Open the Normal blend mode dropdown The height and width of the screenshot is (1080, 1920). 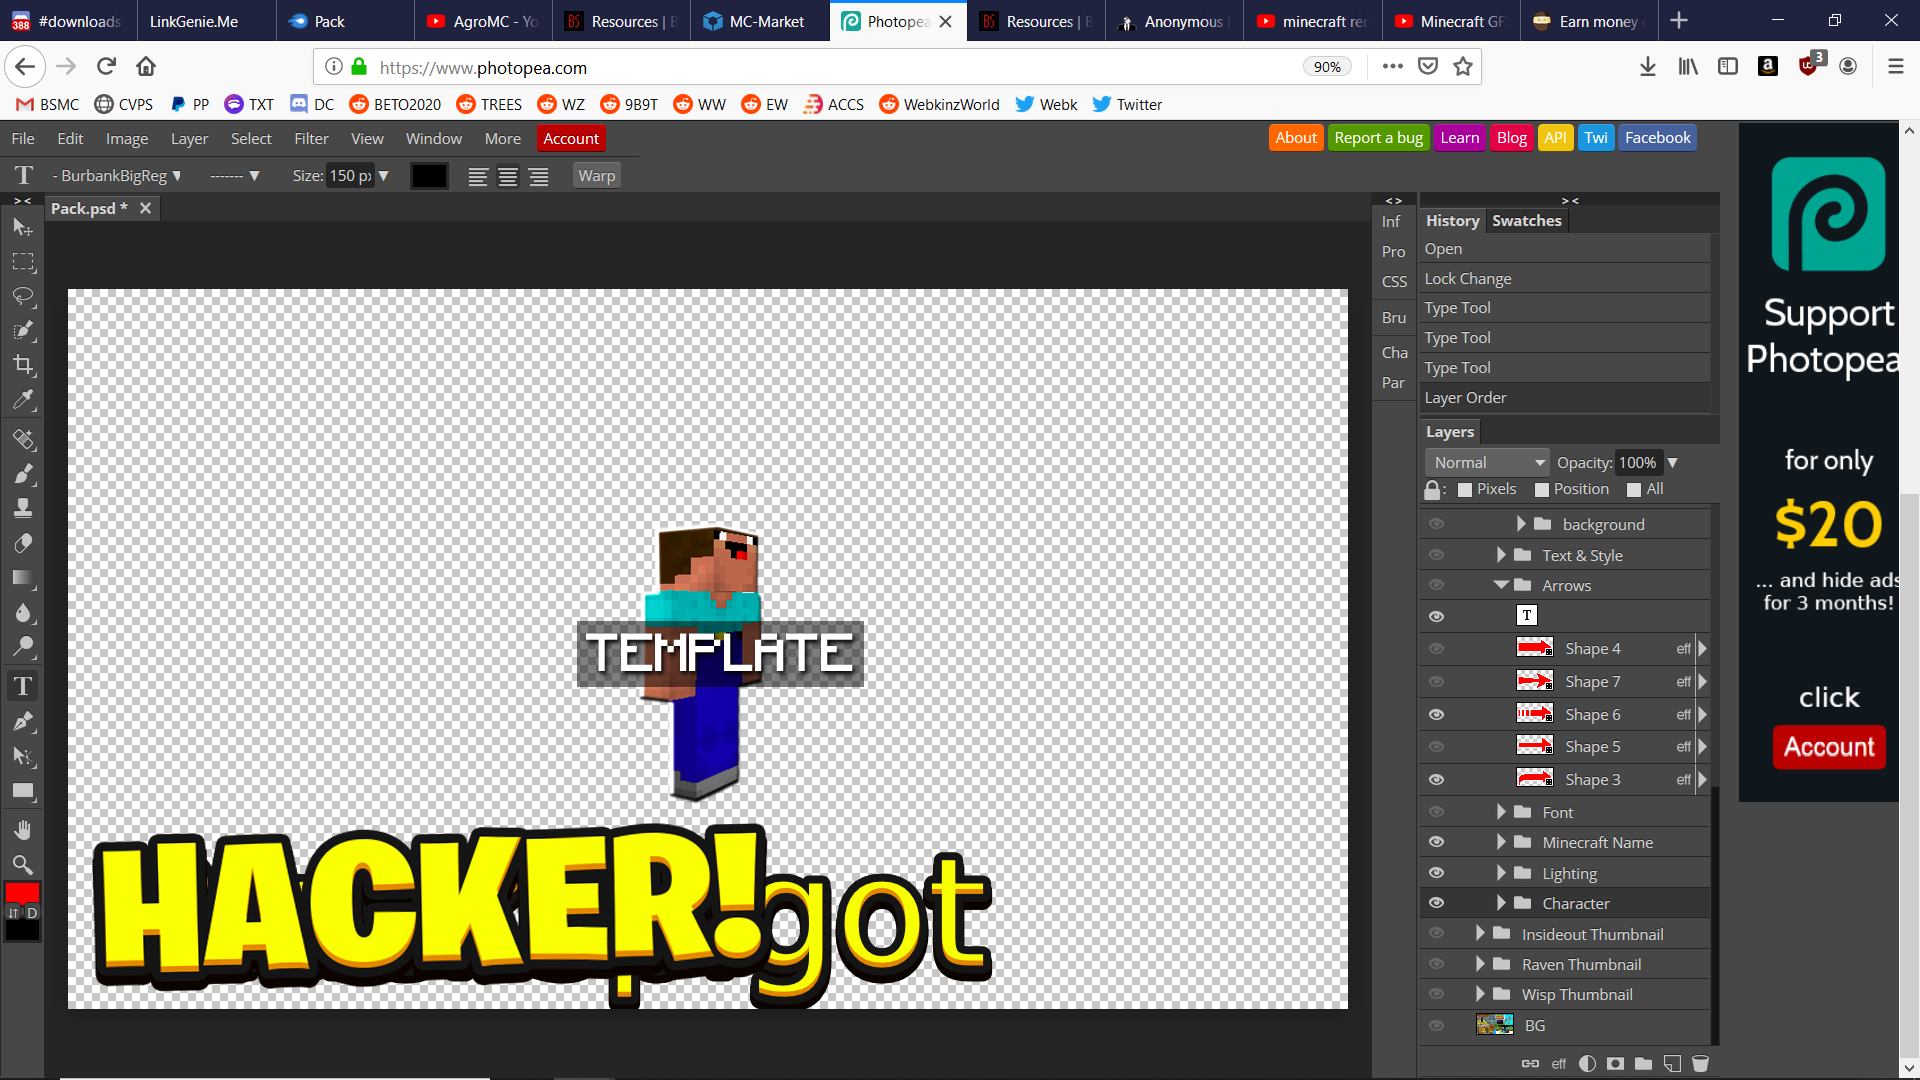pos(1487,462)
